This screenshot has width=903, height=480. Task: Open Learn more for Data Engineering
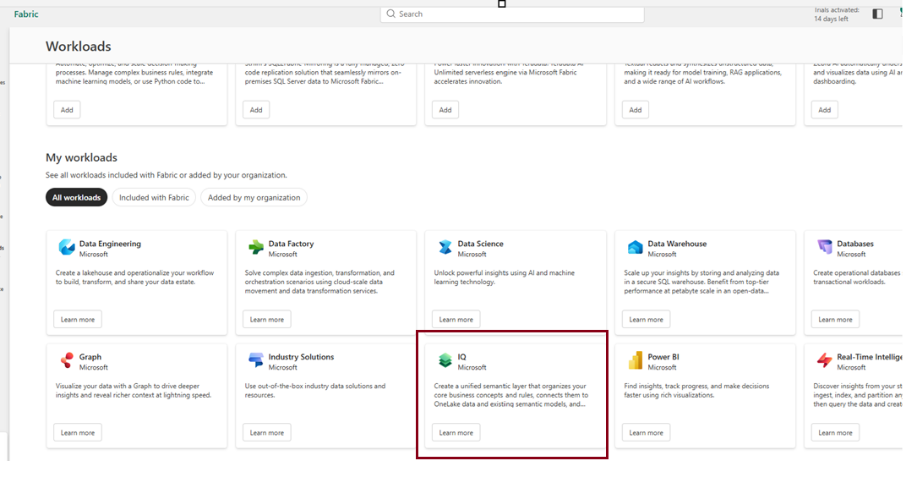click(x=78, y=319)
